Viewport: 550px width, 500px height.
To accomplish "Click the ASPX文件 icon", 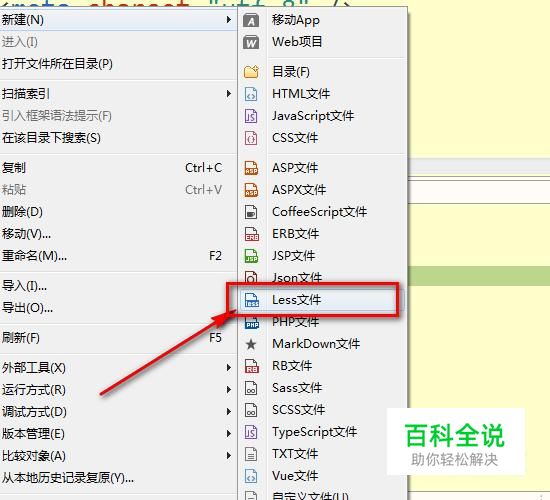I will [x=251, y=190].
